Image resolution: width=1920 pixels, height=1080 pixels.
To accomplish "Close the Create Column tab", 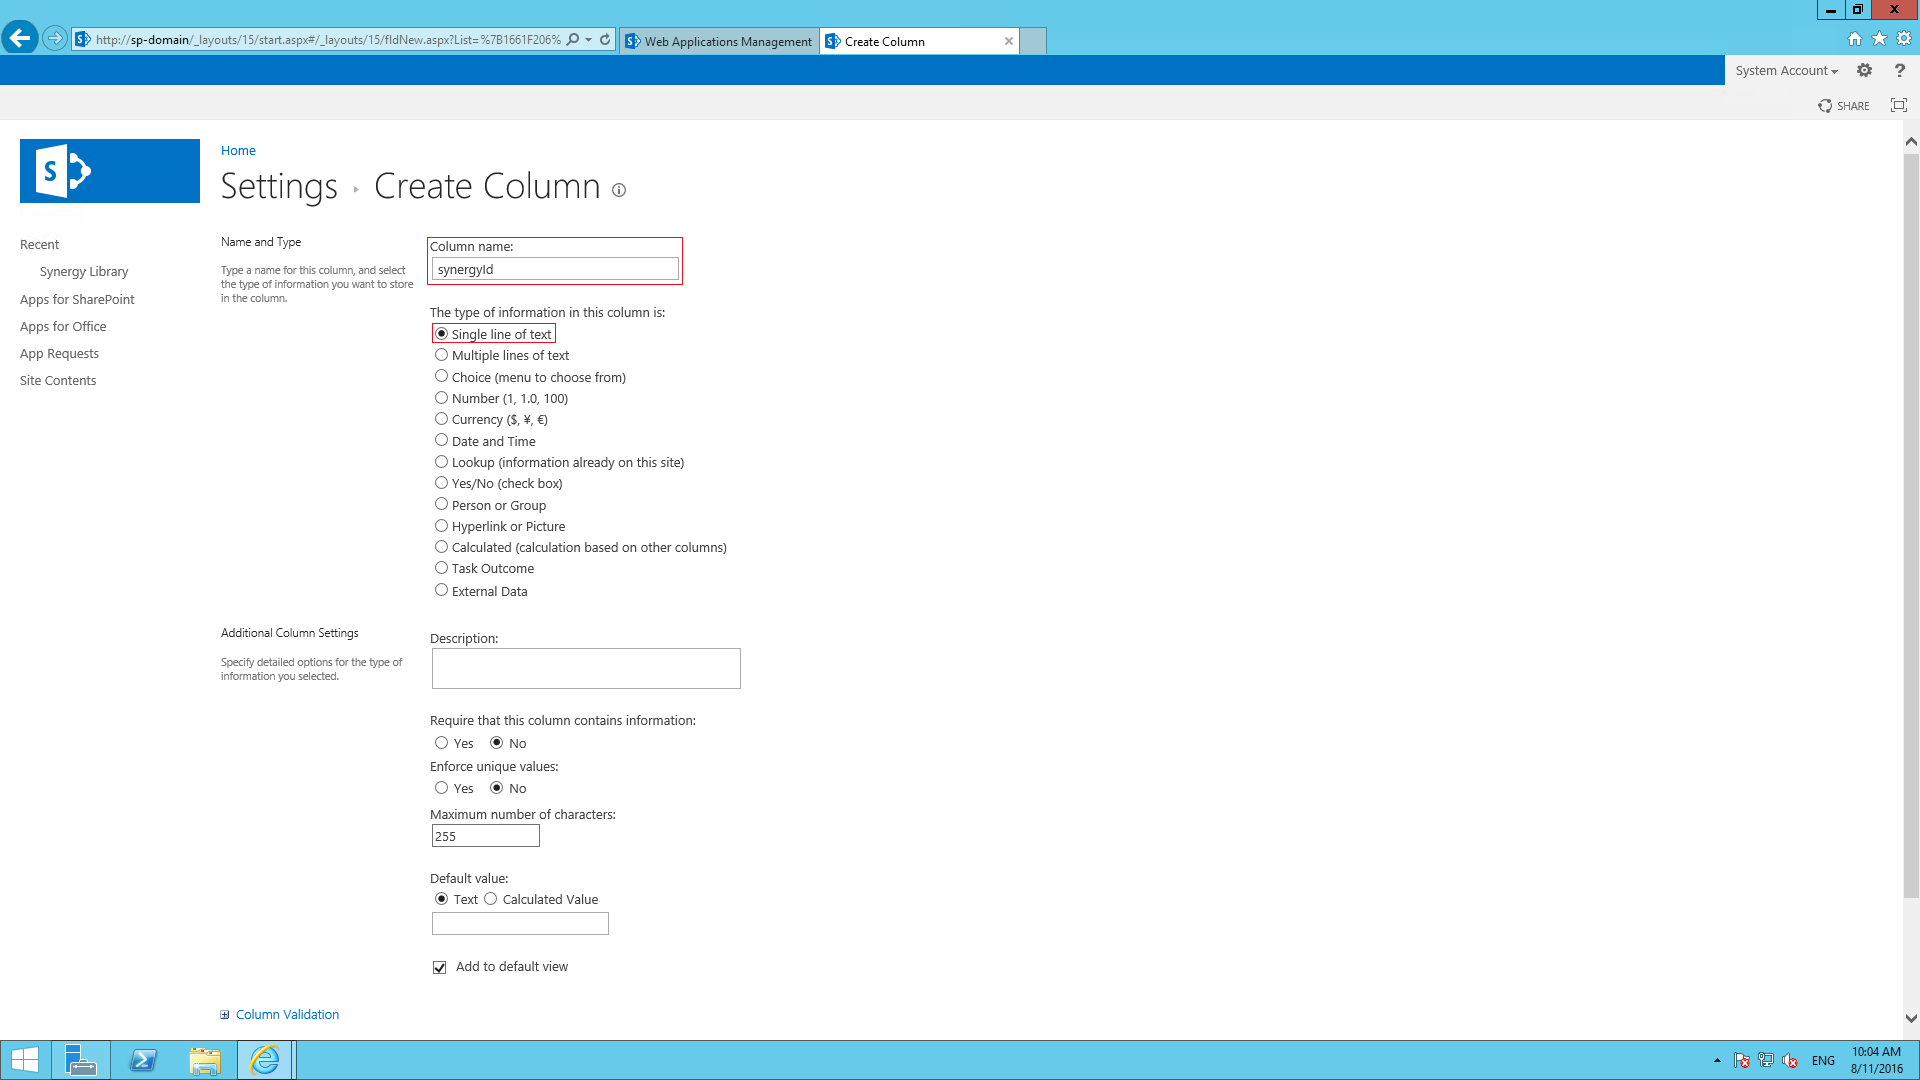I will [x=1009, y=41].
